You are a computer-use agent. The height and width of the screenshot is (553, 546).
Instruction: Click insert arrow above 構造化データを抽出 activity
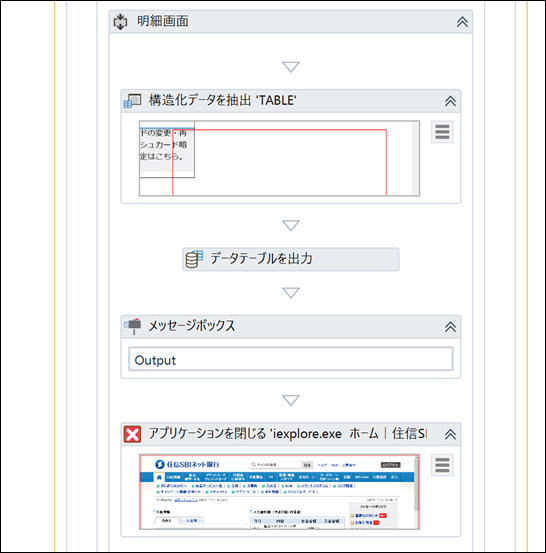coord(291,67)
